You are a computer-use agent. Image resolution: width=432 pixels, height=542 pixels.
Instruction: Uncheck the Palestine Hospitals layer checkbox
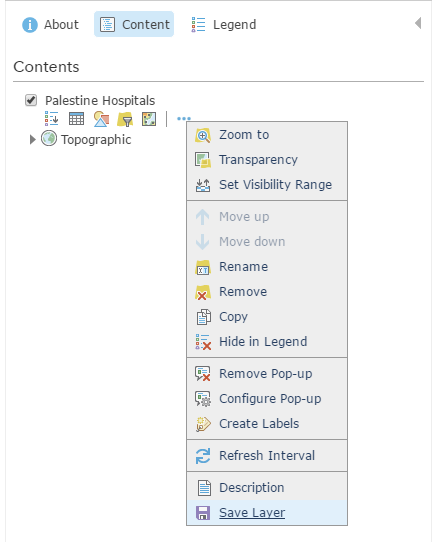(x=31, y=100)
